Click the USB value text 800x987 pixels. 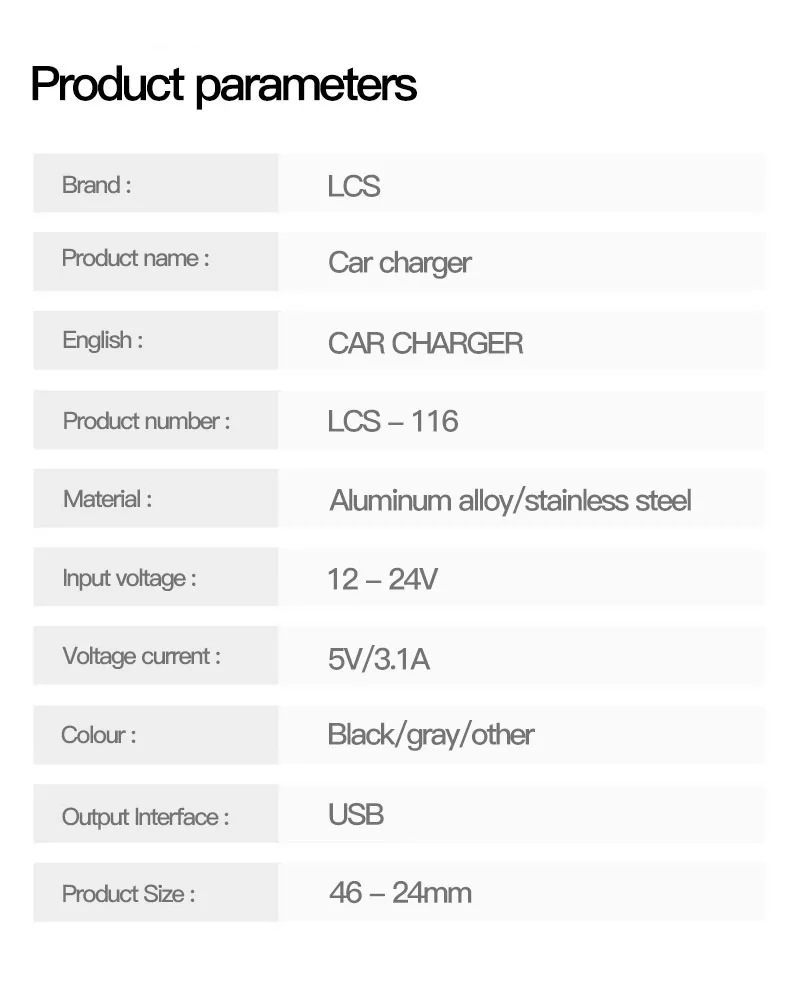[x=356, y=815]
